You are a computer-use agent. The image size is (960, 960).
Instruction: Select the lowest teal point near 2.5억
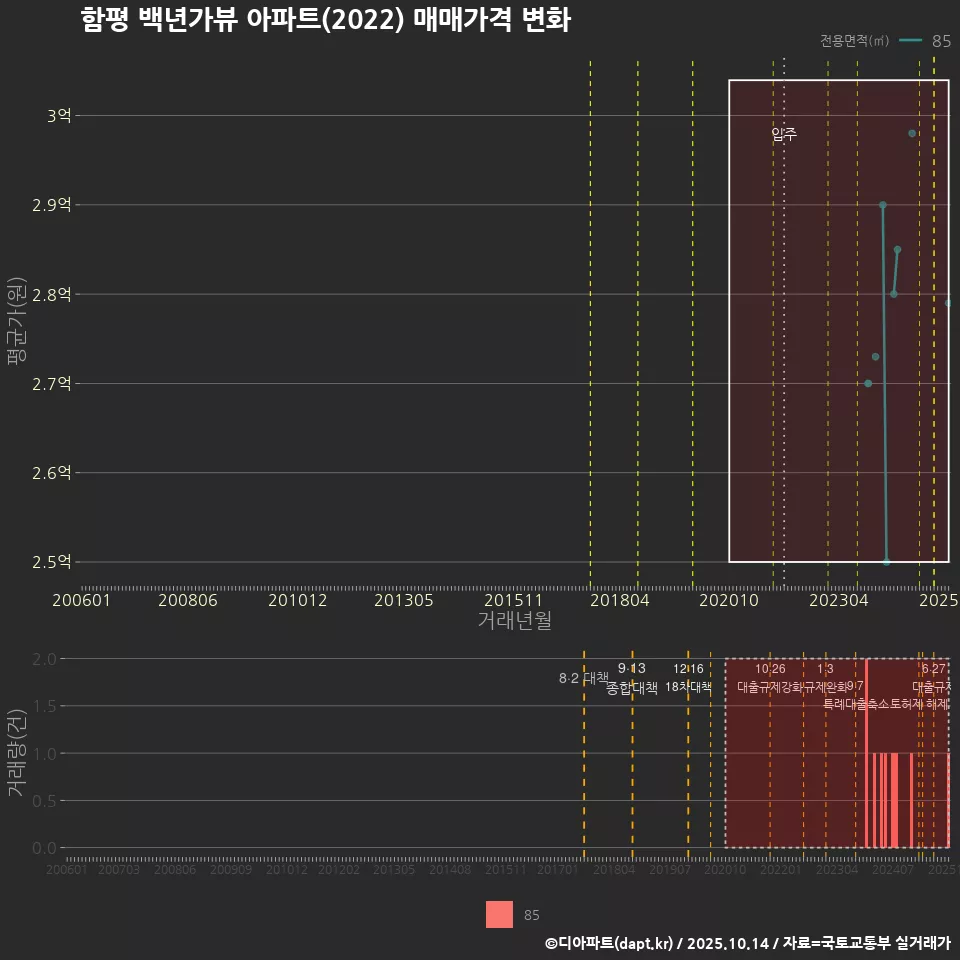coord(887,562)
